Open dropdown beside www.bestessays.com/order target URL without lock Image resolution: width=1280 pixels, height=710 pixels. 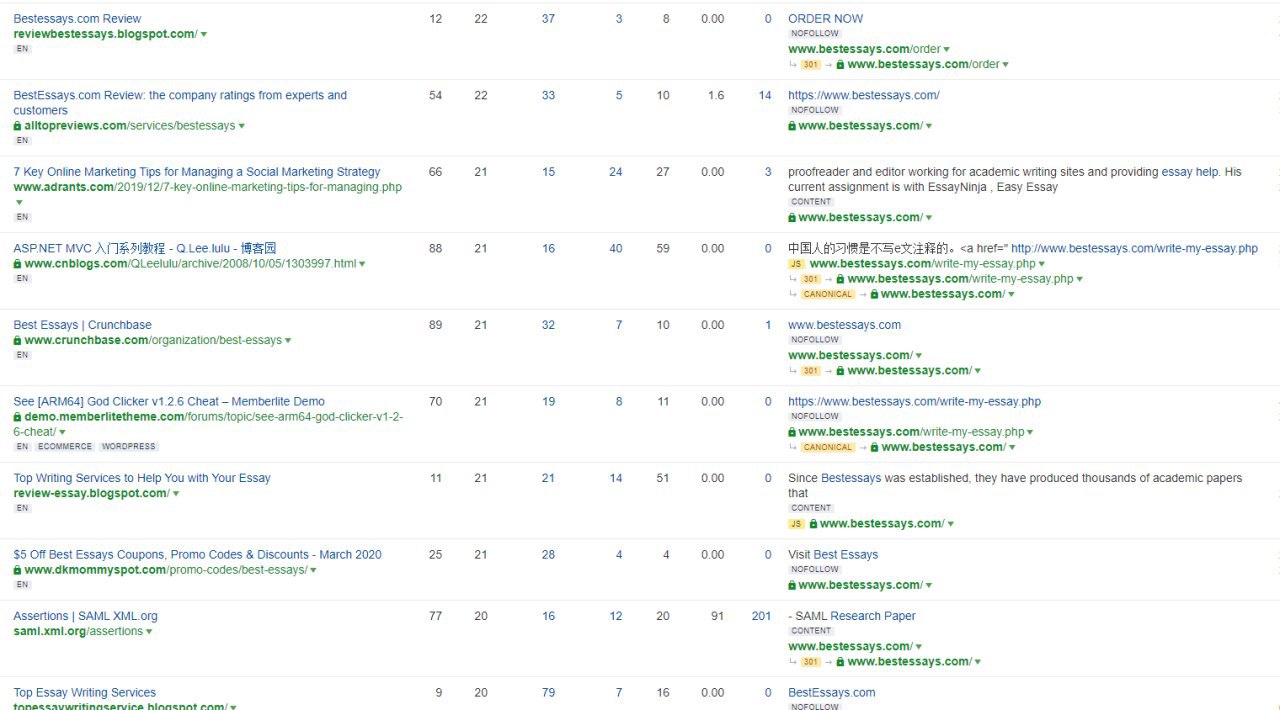947,50
